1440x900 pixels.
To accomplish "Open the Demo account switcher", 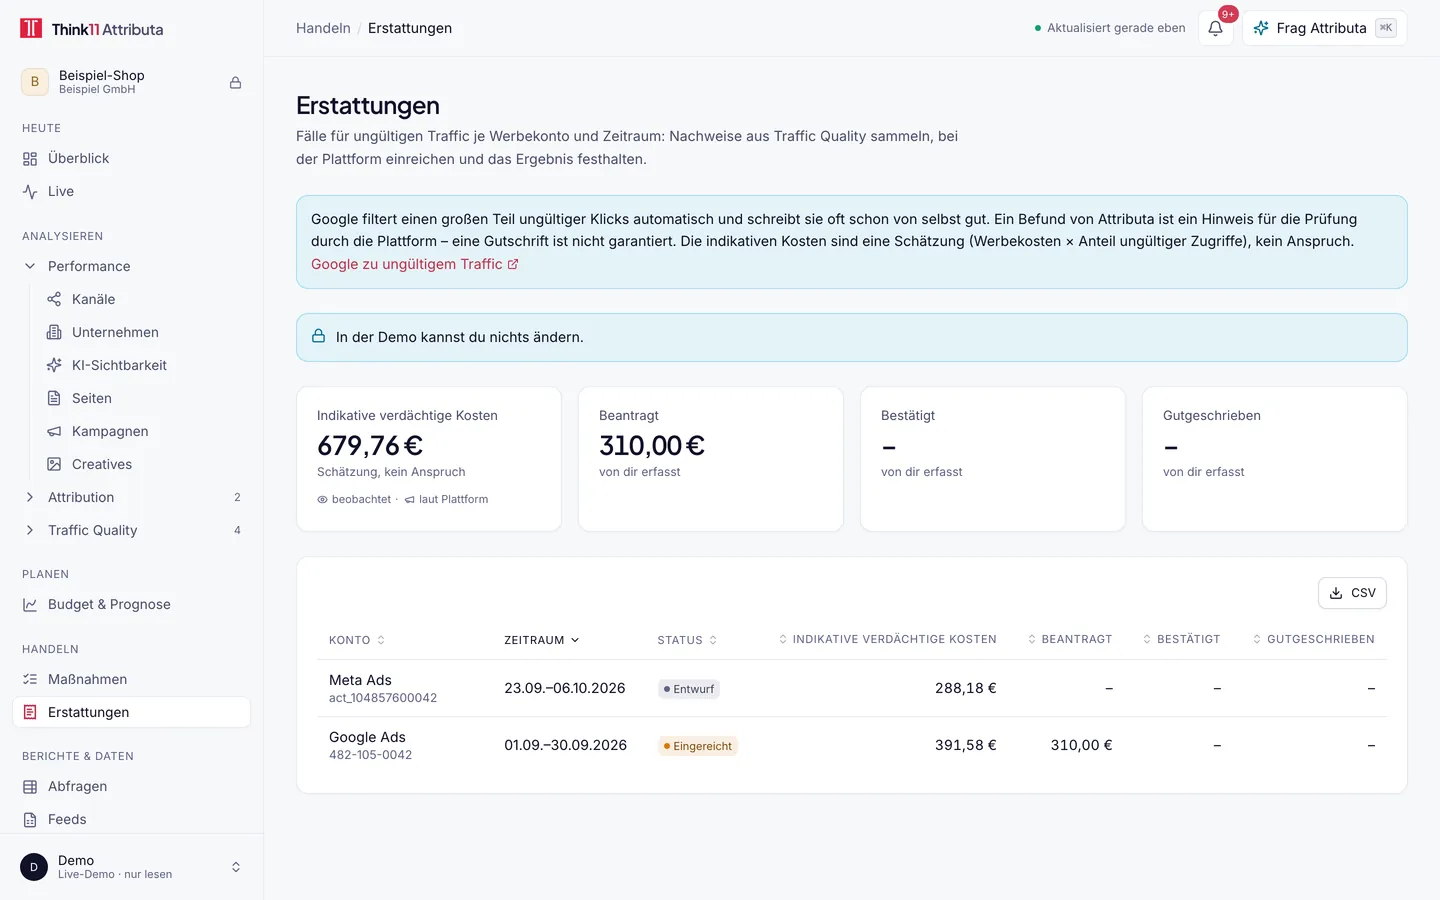I will click(131, 867).
